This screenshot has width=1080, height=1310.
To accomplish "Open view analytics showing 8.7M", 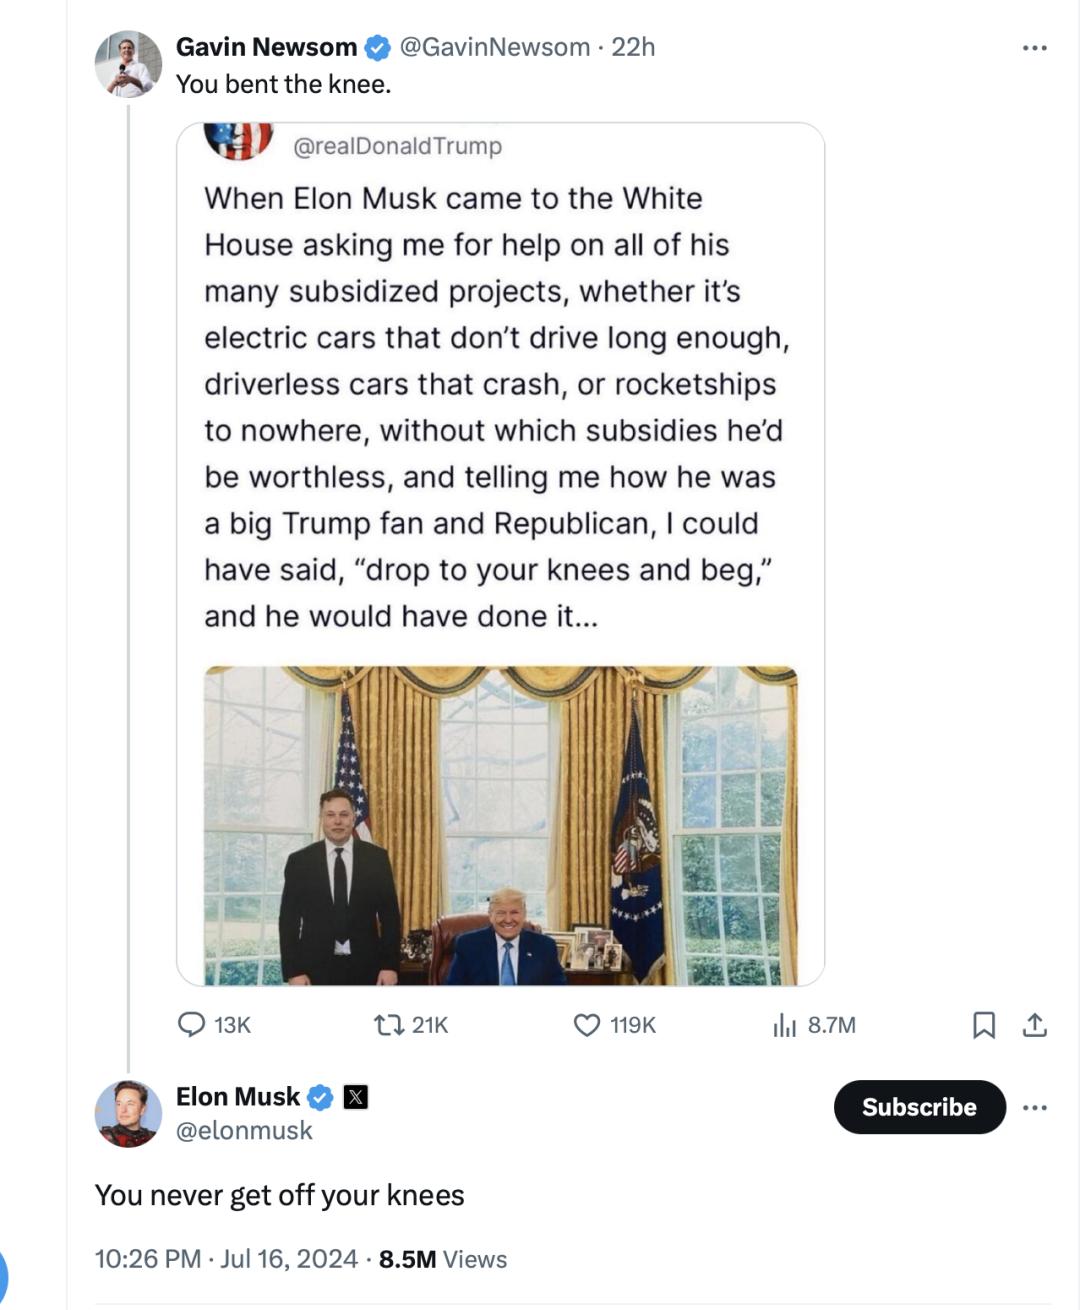I will (x=785, y=1024).
